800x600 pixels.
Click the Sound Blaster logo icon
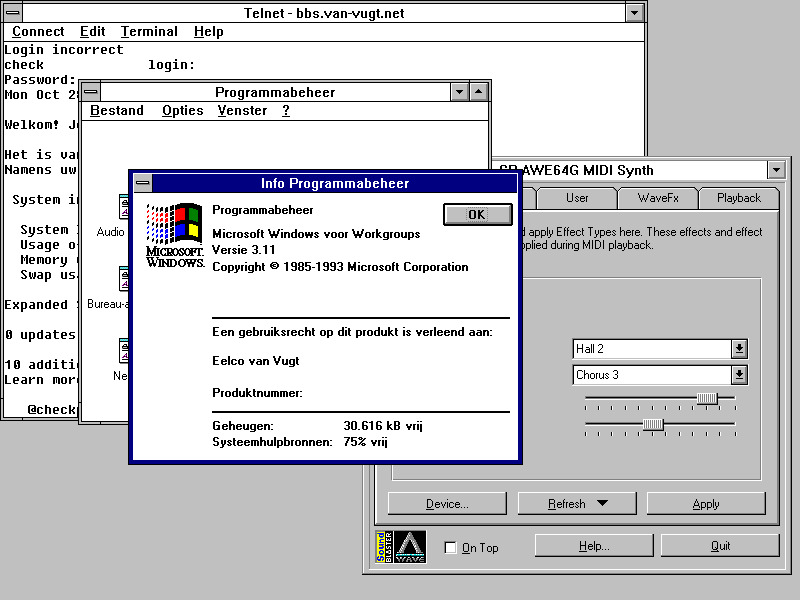click(x=383, y=547)
